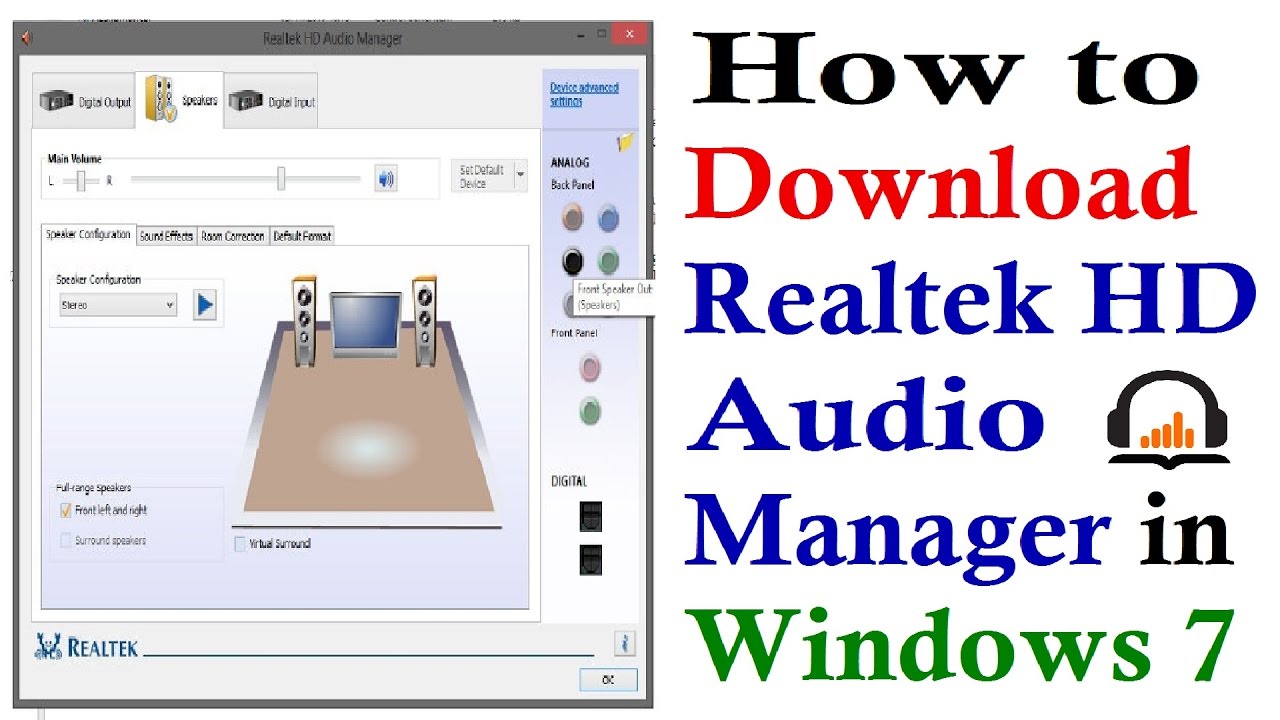The width and height of the screenshot is (1280, 720).
Task: Open the information button near Realtek logo
Action: tap(624, 644)
